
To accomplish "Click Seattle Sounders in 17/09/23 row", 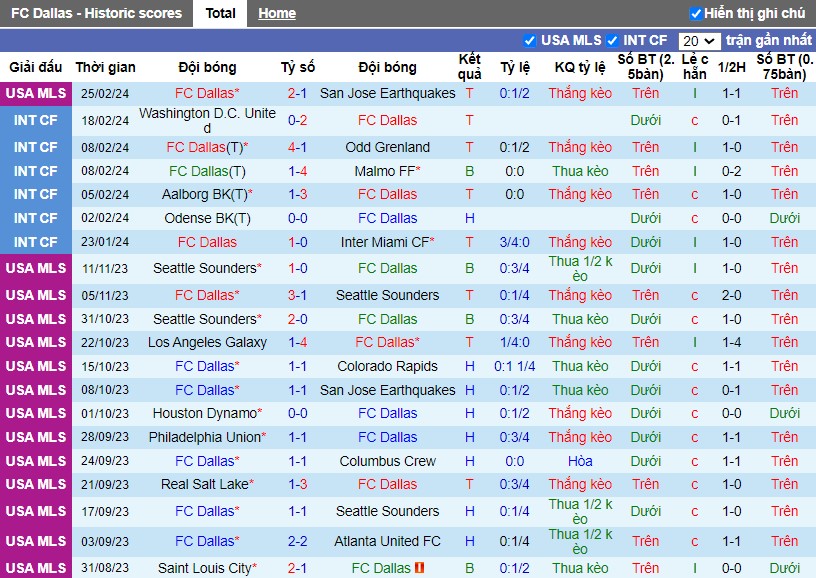I will 387,511.
